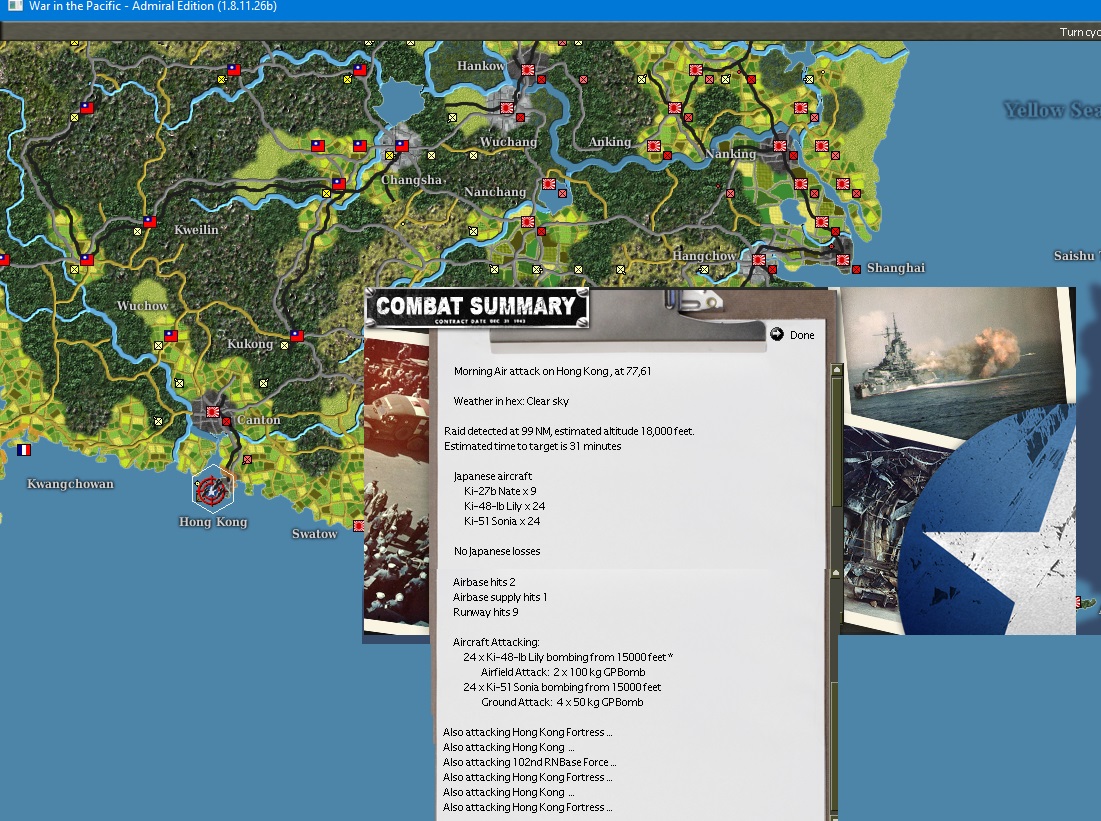Click 'Weather in hex: Clear sky' line
The image size is (1101, 821).
pyautogui.click(x=511, y=401)
